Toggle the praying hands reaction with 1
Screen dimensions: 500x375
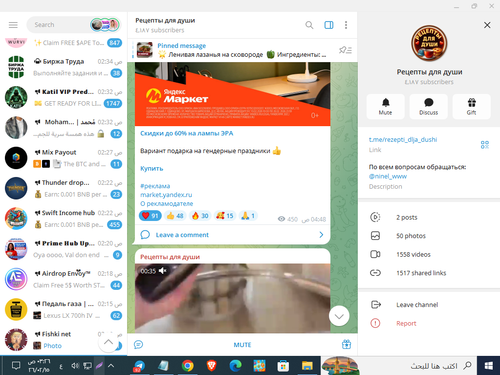248,216
